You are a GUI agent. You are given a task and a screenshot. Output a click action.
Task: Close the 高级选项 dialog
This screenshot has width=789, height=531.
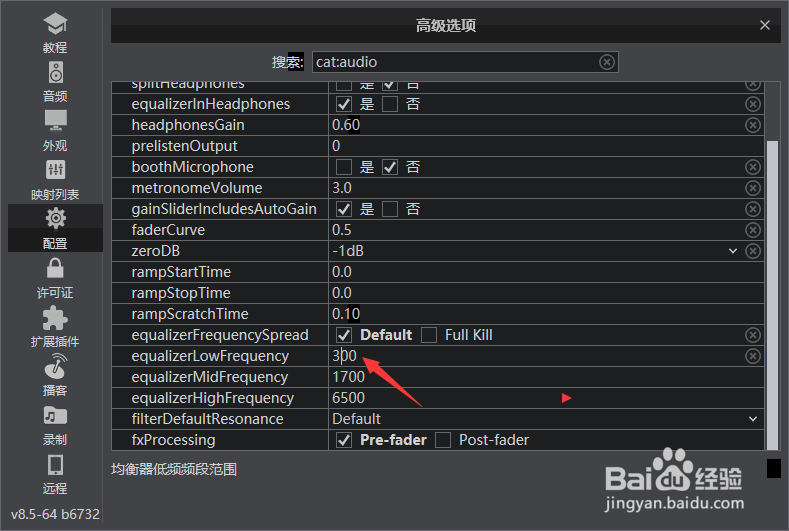coord(765,25)
